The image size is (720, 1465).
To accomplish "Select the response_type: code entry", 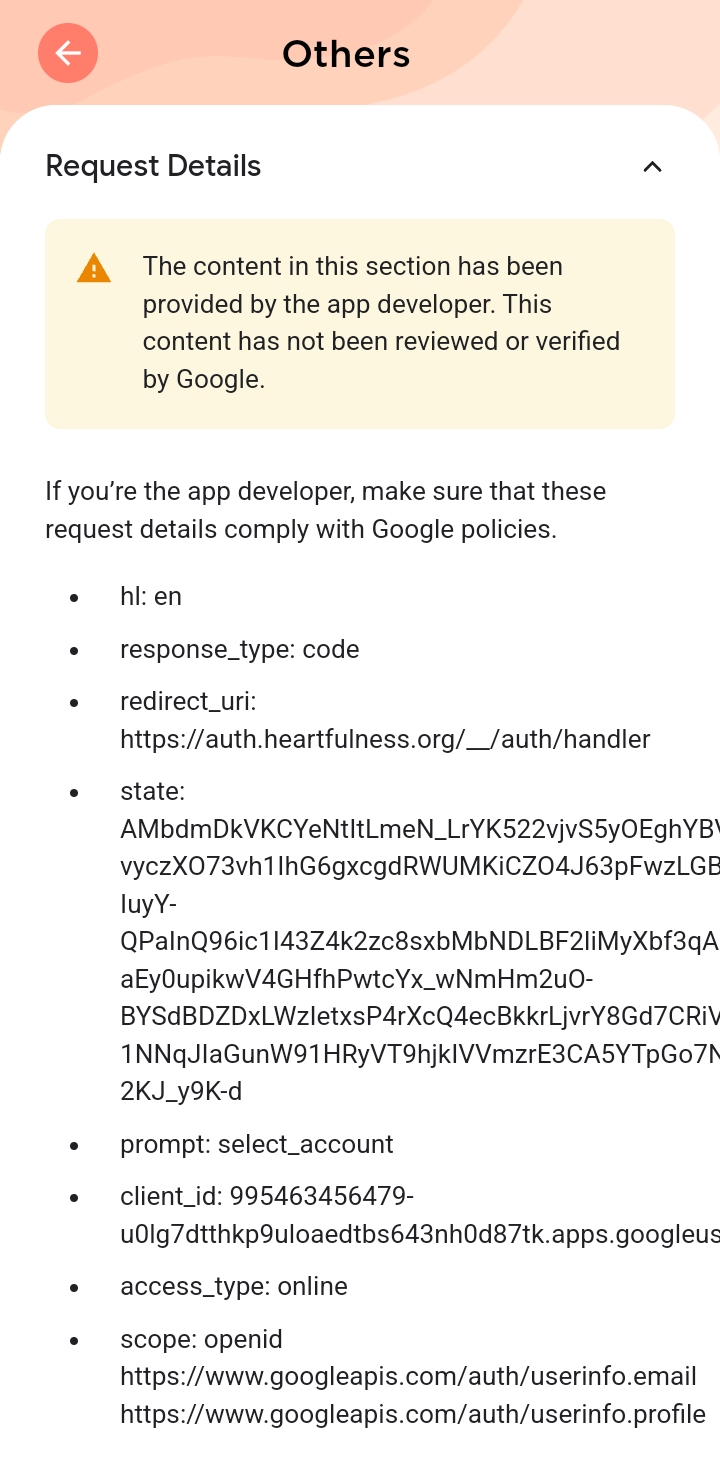I will 239,650.
